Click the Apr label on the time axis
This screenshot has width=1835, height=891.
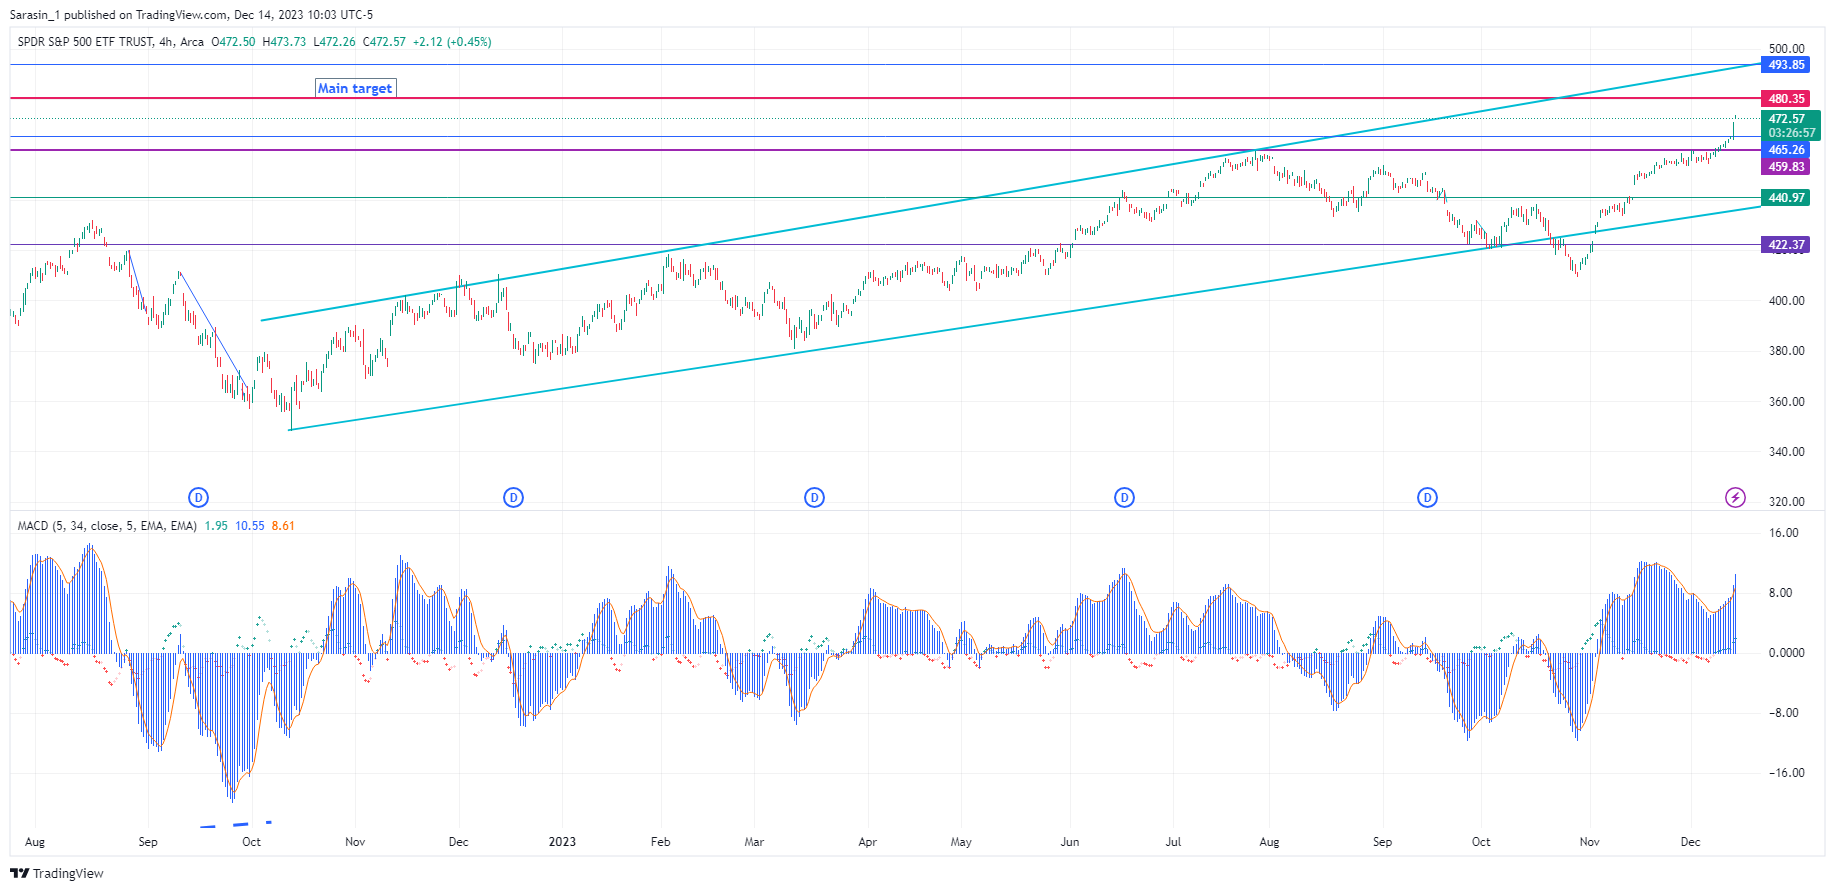point(867,842)
